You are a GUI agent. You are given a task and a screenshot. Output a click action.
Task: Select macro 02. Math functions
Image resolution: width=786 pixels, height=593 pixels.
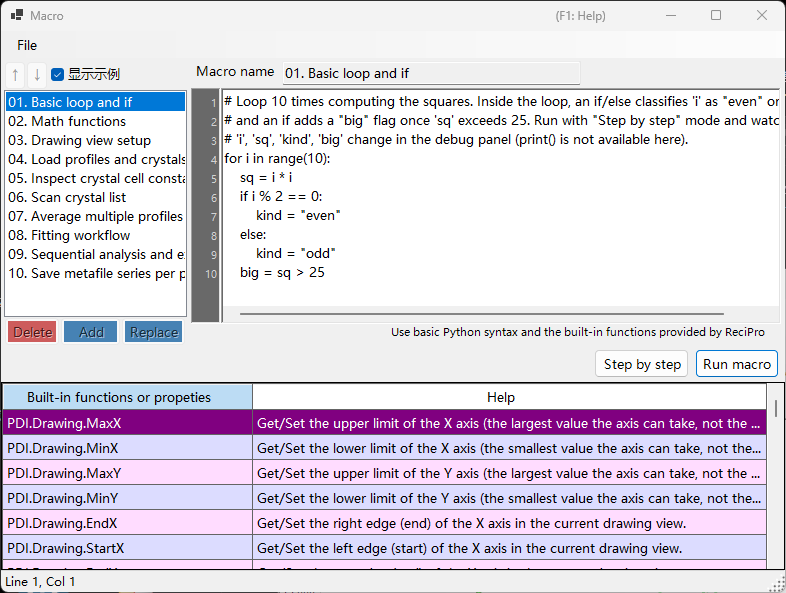[x=96, y=121]
